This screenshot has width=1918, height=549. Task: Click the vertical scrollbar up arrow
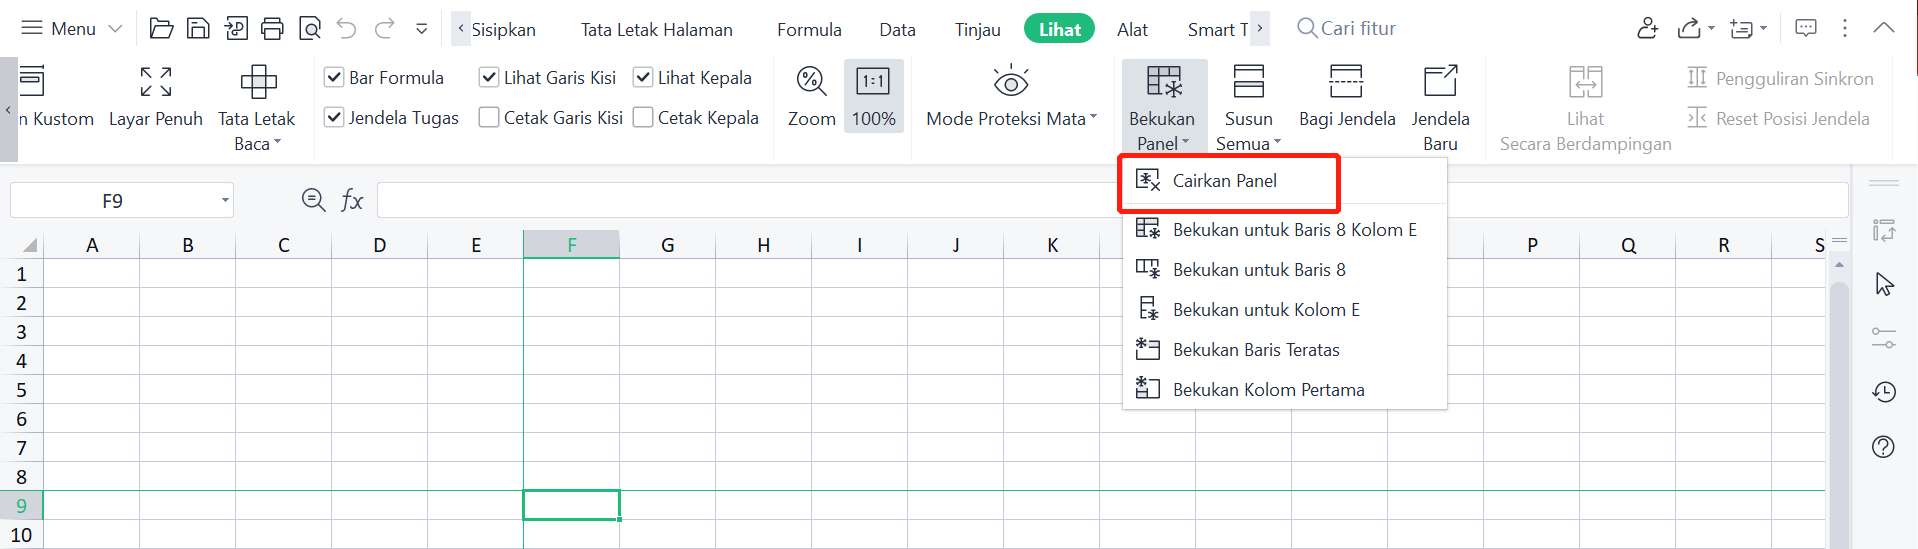point(1839,265)
